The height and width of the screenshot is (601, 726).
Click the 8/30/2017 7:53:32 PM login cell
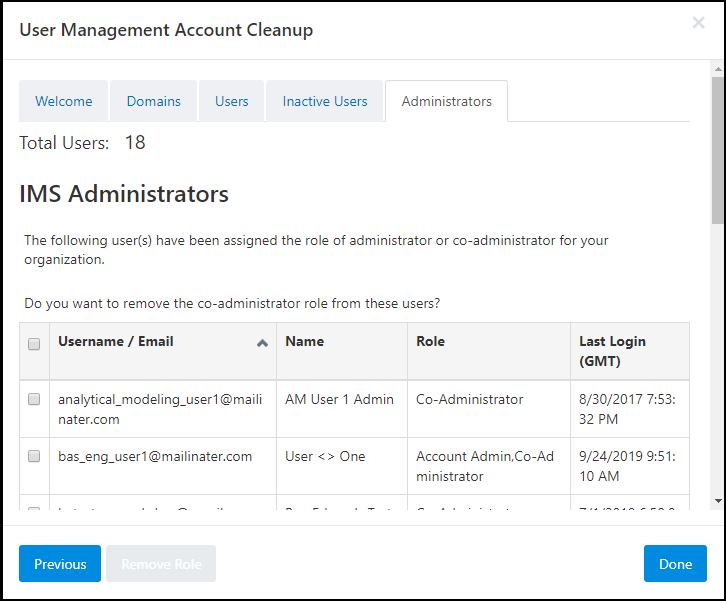point(630,409)
